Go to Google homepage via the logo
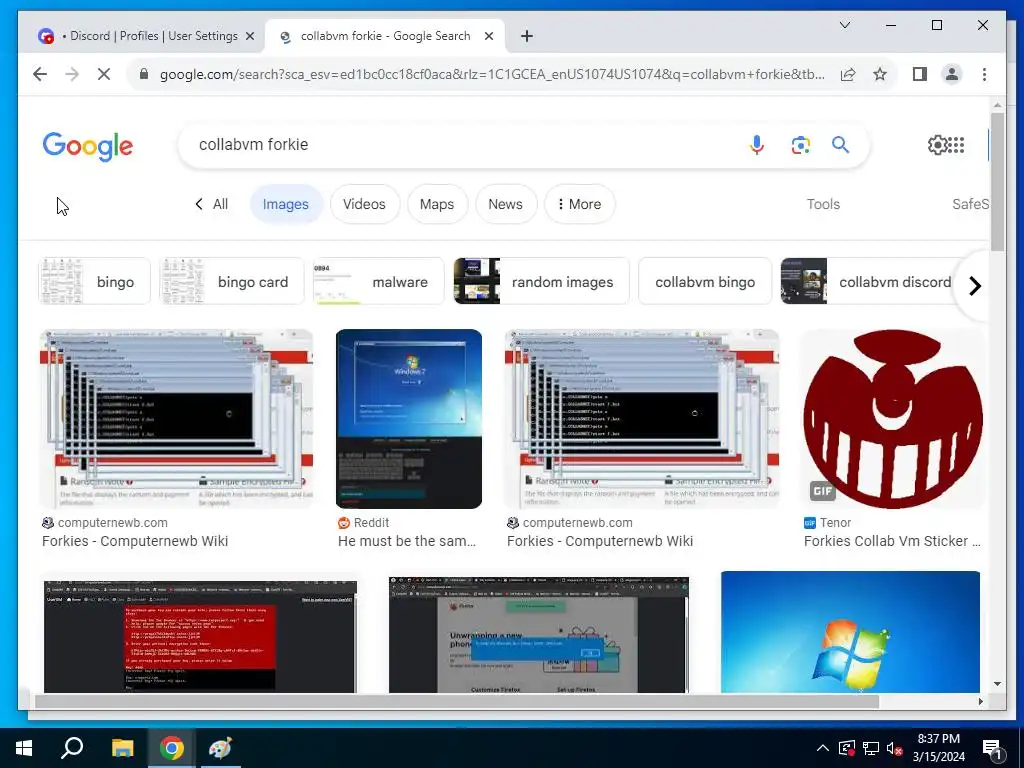The image size is (1024, 768). tap(88, 146)
